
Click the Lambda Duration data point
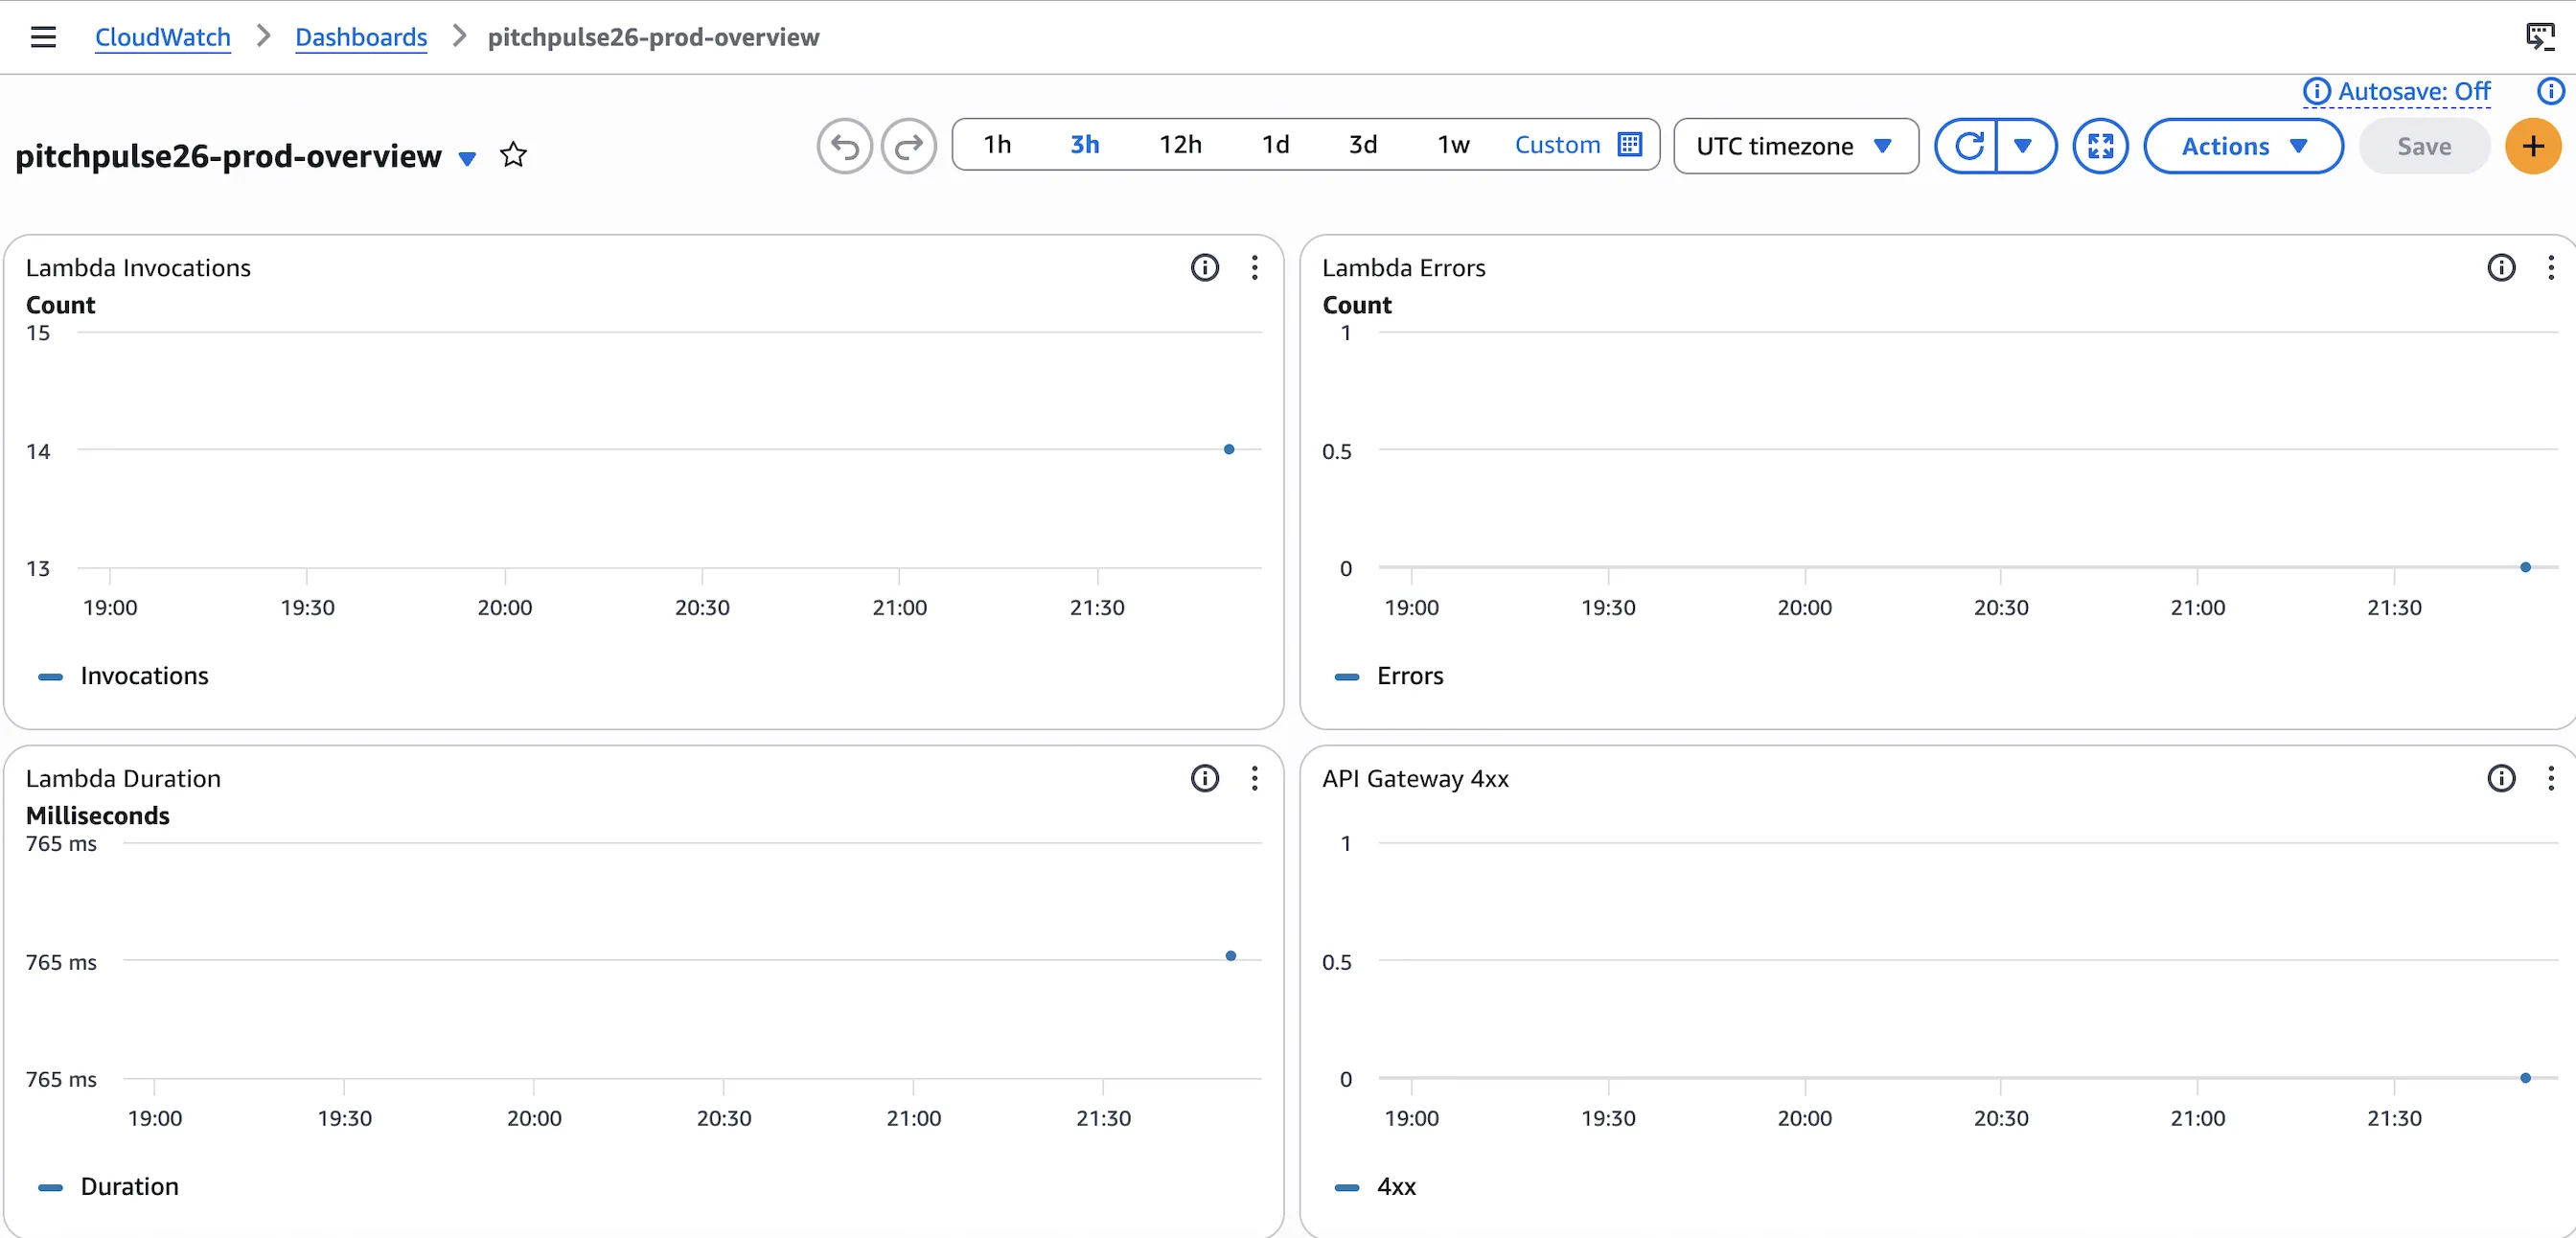click(1231, 956)
